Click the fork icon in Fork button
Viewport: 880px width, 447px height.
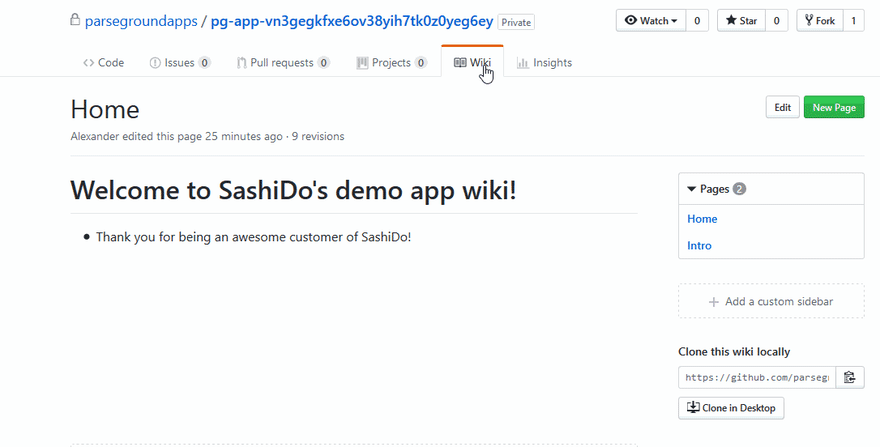[809, 20]
